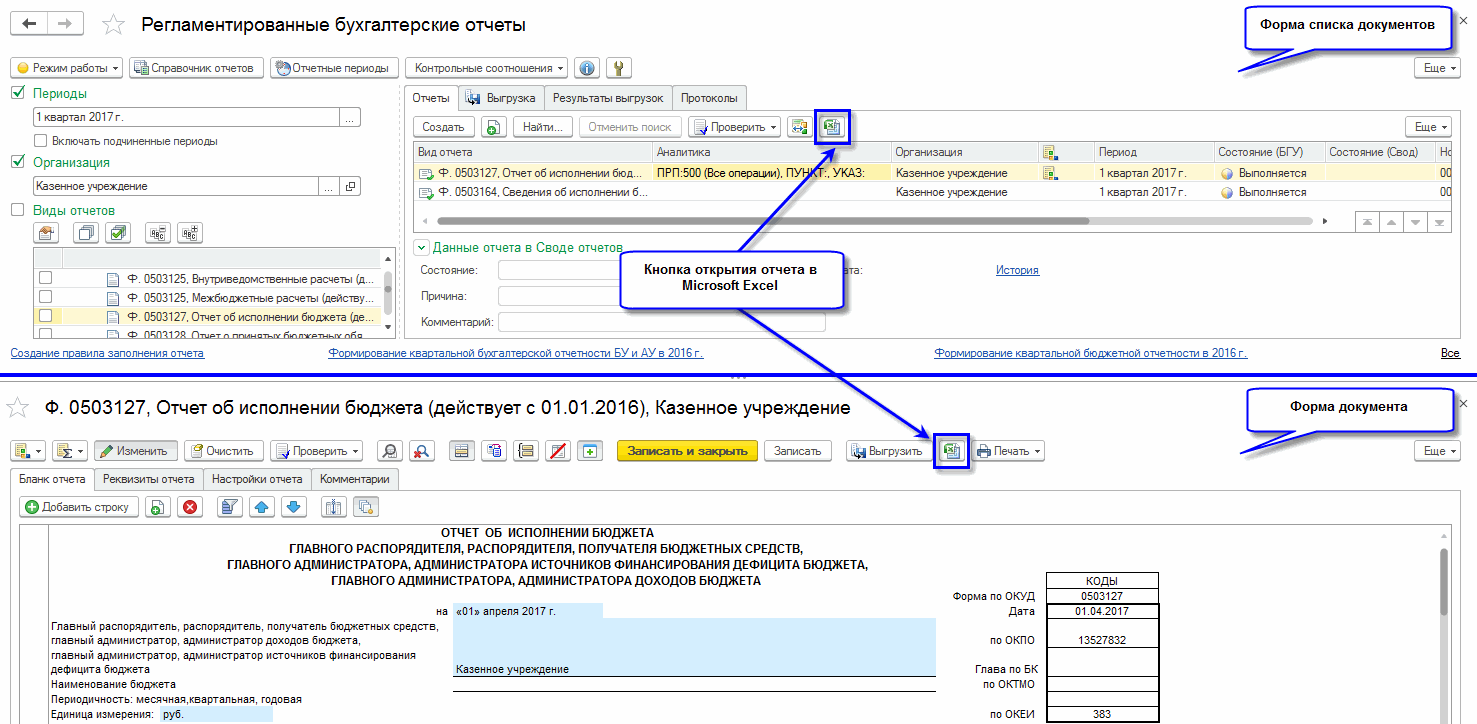Viewport: 1477px width, 724px height.
Task: Switch to Выгрузка tab
Action: pos(501,98)
